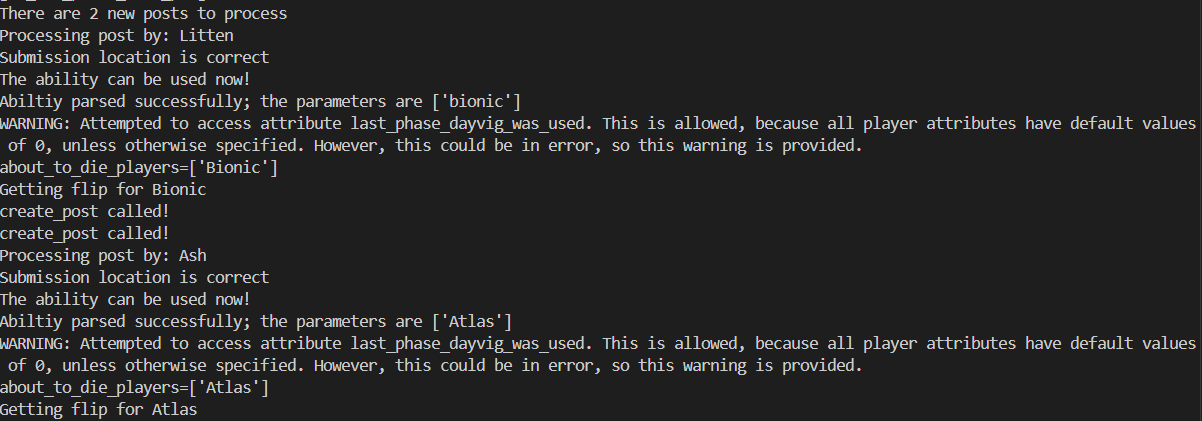Click the second 'create_post called!' line
Image resolution: width=1202 pixels, height=421 pixels.
[x=84, y=234]
